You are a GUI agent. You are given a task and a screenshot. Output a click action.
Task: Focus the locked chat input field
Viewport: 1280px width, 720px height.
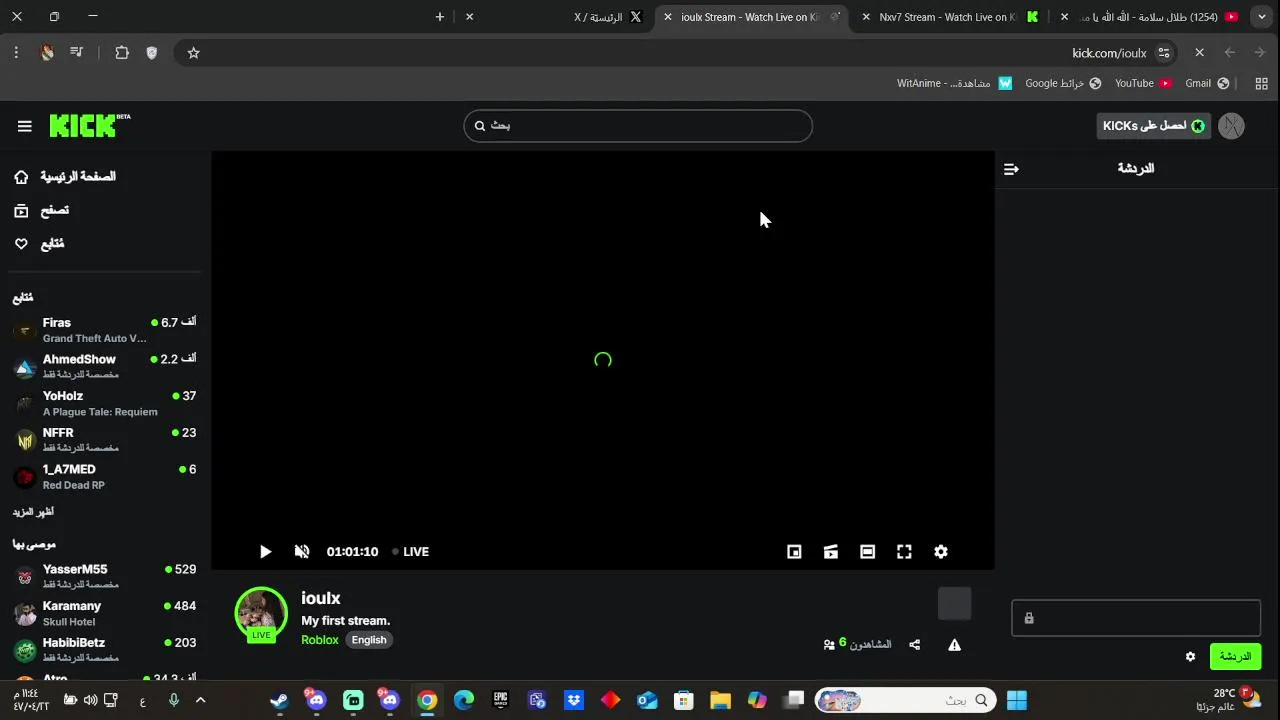1136,618
